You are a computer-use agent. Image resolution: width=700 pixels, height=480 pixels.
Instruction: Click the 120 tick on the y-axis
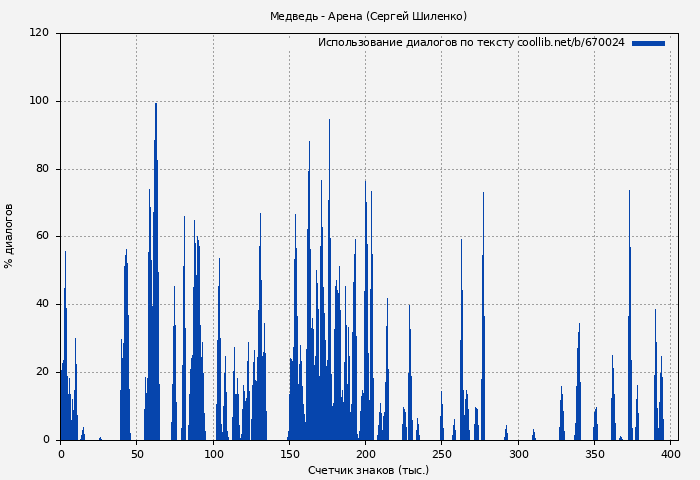[39, 33]
